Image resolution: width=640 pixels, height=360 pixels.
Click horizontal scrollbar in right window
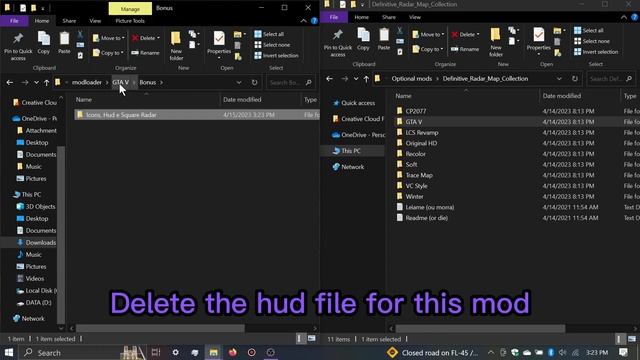point(480,328)
